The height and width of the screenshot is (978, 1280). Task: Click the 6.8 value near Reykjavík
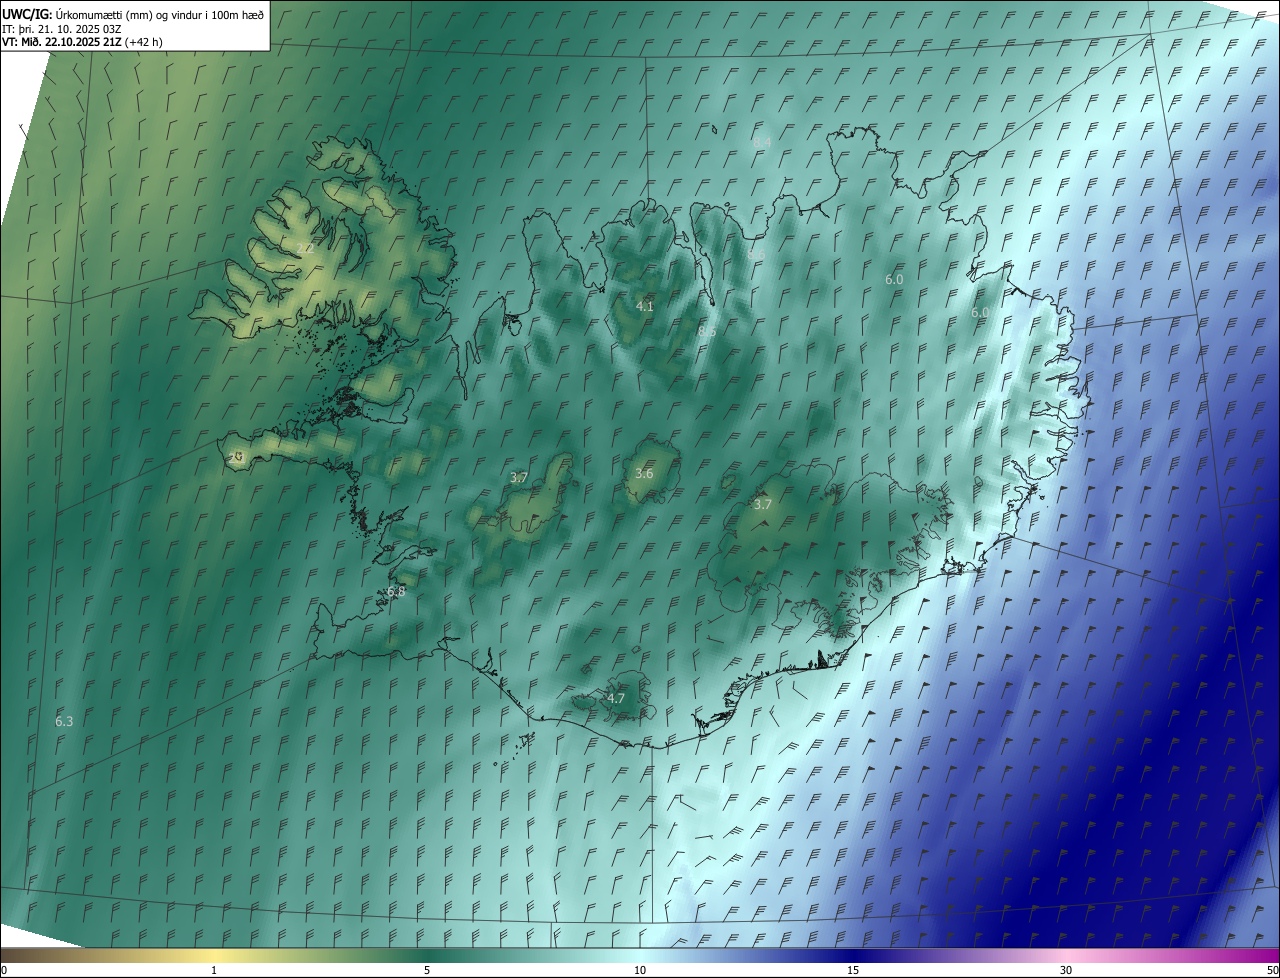(x=396, y=592)
